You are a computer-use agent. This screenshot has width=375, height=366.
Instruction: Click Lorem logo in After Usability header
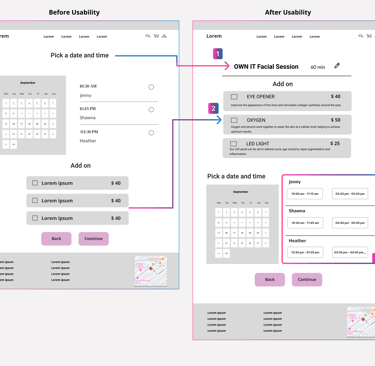coord(214,36)
